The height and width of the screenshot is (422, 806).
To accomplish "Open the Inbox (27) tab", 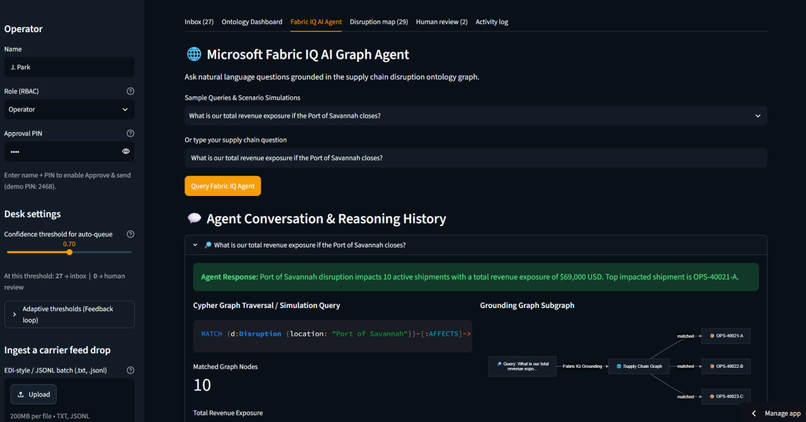I will (x=199, y=22).
